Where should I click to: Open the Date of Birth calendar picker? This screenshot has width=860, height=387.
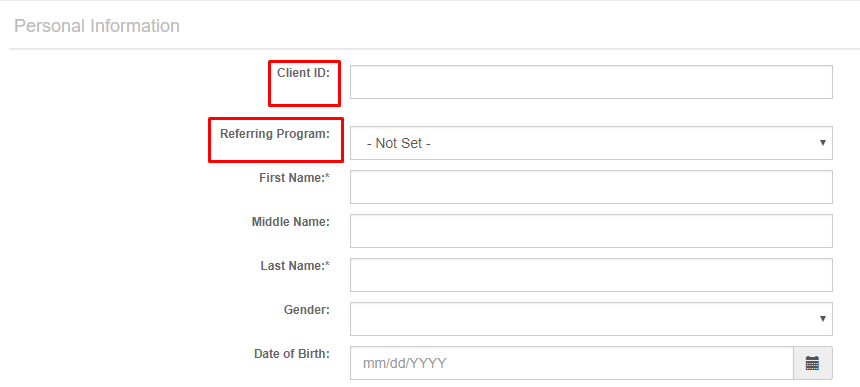tap(813, 363)
